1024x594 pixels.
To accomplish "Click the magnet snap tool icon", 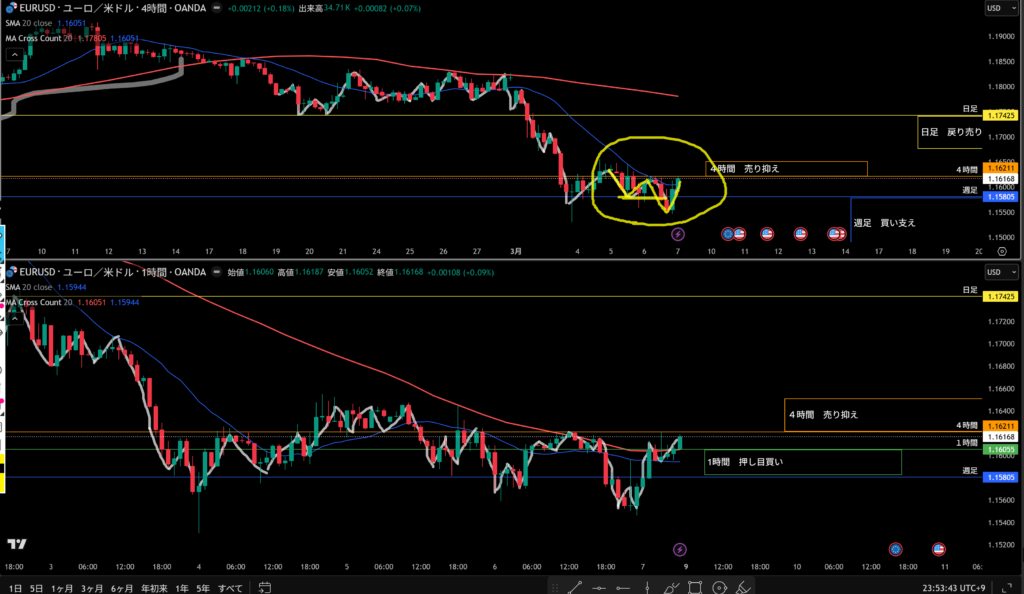I will [x=721, y=587].
